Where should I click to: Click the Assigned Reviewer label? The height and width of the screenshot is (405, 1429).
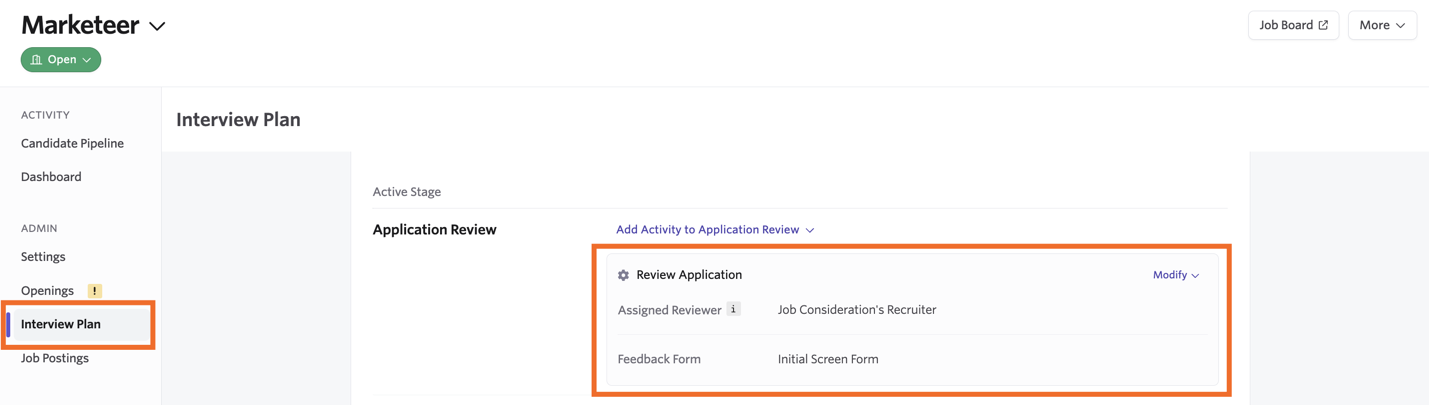pos(669,310)
